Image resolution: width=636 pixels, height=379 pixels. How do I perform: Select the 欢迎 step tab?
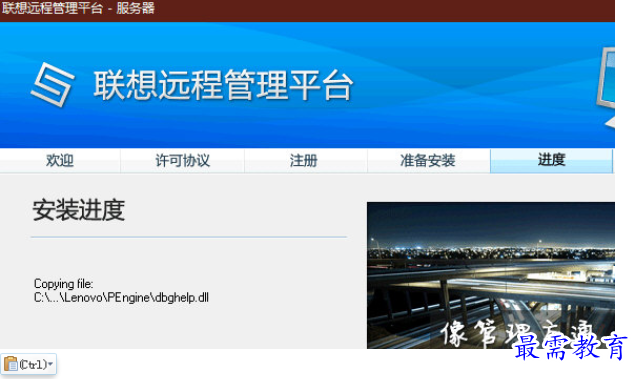tap(60, 161)
